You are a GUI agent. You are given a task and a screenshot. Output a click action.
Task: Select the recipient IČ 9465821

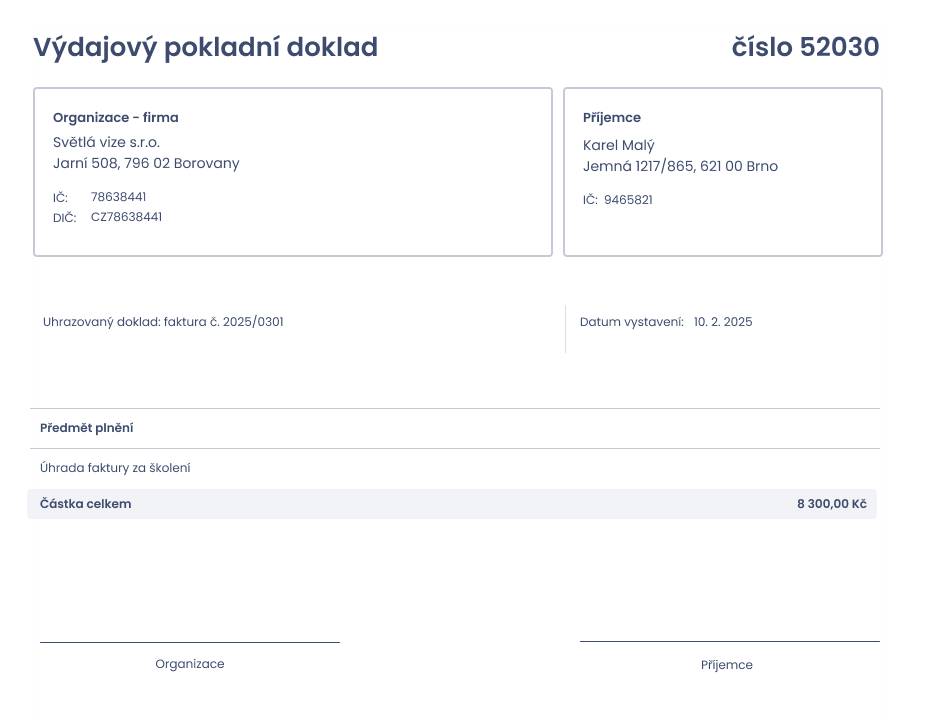pos(628,200)
